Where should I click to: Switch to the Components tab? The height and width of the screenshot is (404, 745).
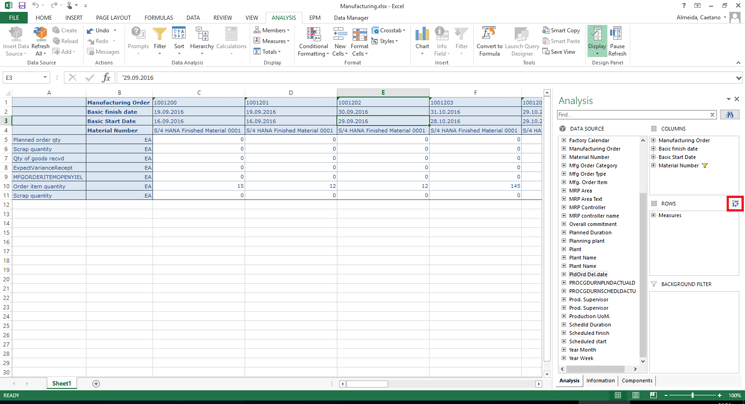tap(637, 381)
